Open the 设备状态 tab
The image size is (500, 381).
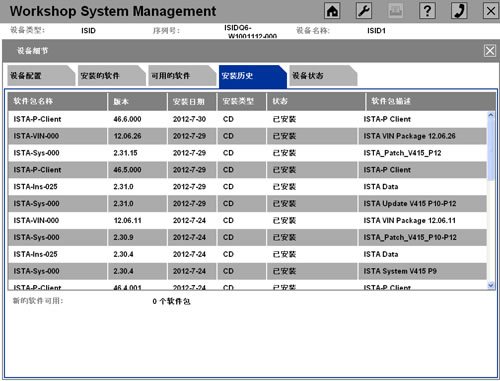point(323,76)
